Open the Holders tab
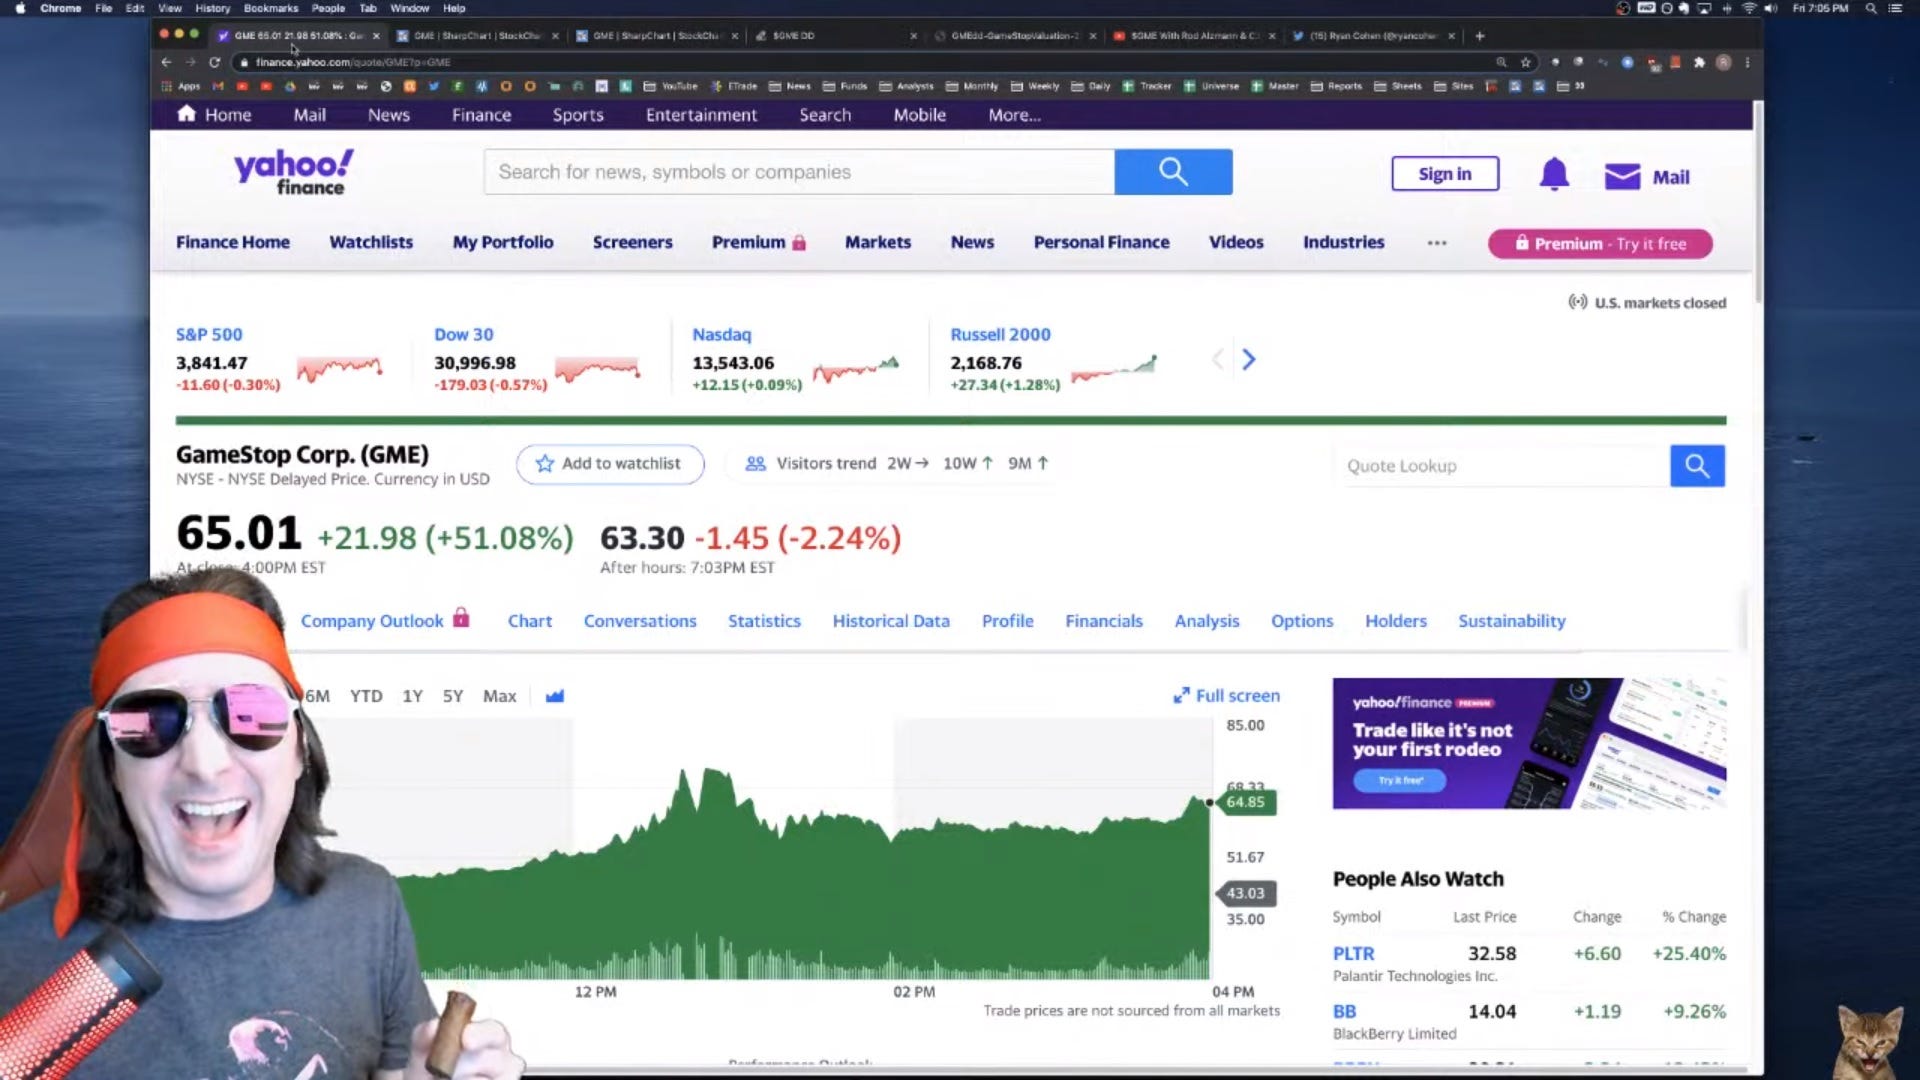 1396,621
